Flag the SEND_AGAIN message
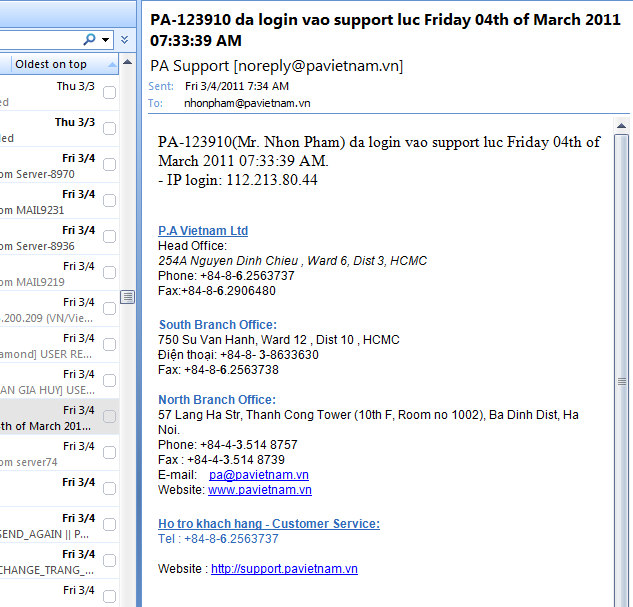 (x=109, y=525)
